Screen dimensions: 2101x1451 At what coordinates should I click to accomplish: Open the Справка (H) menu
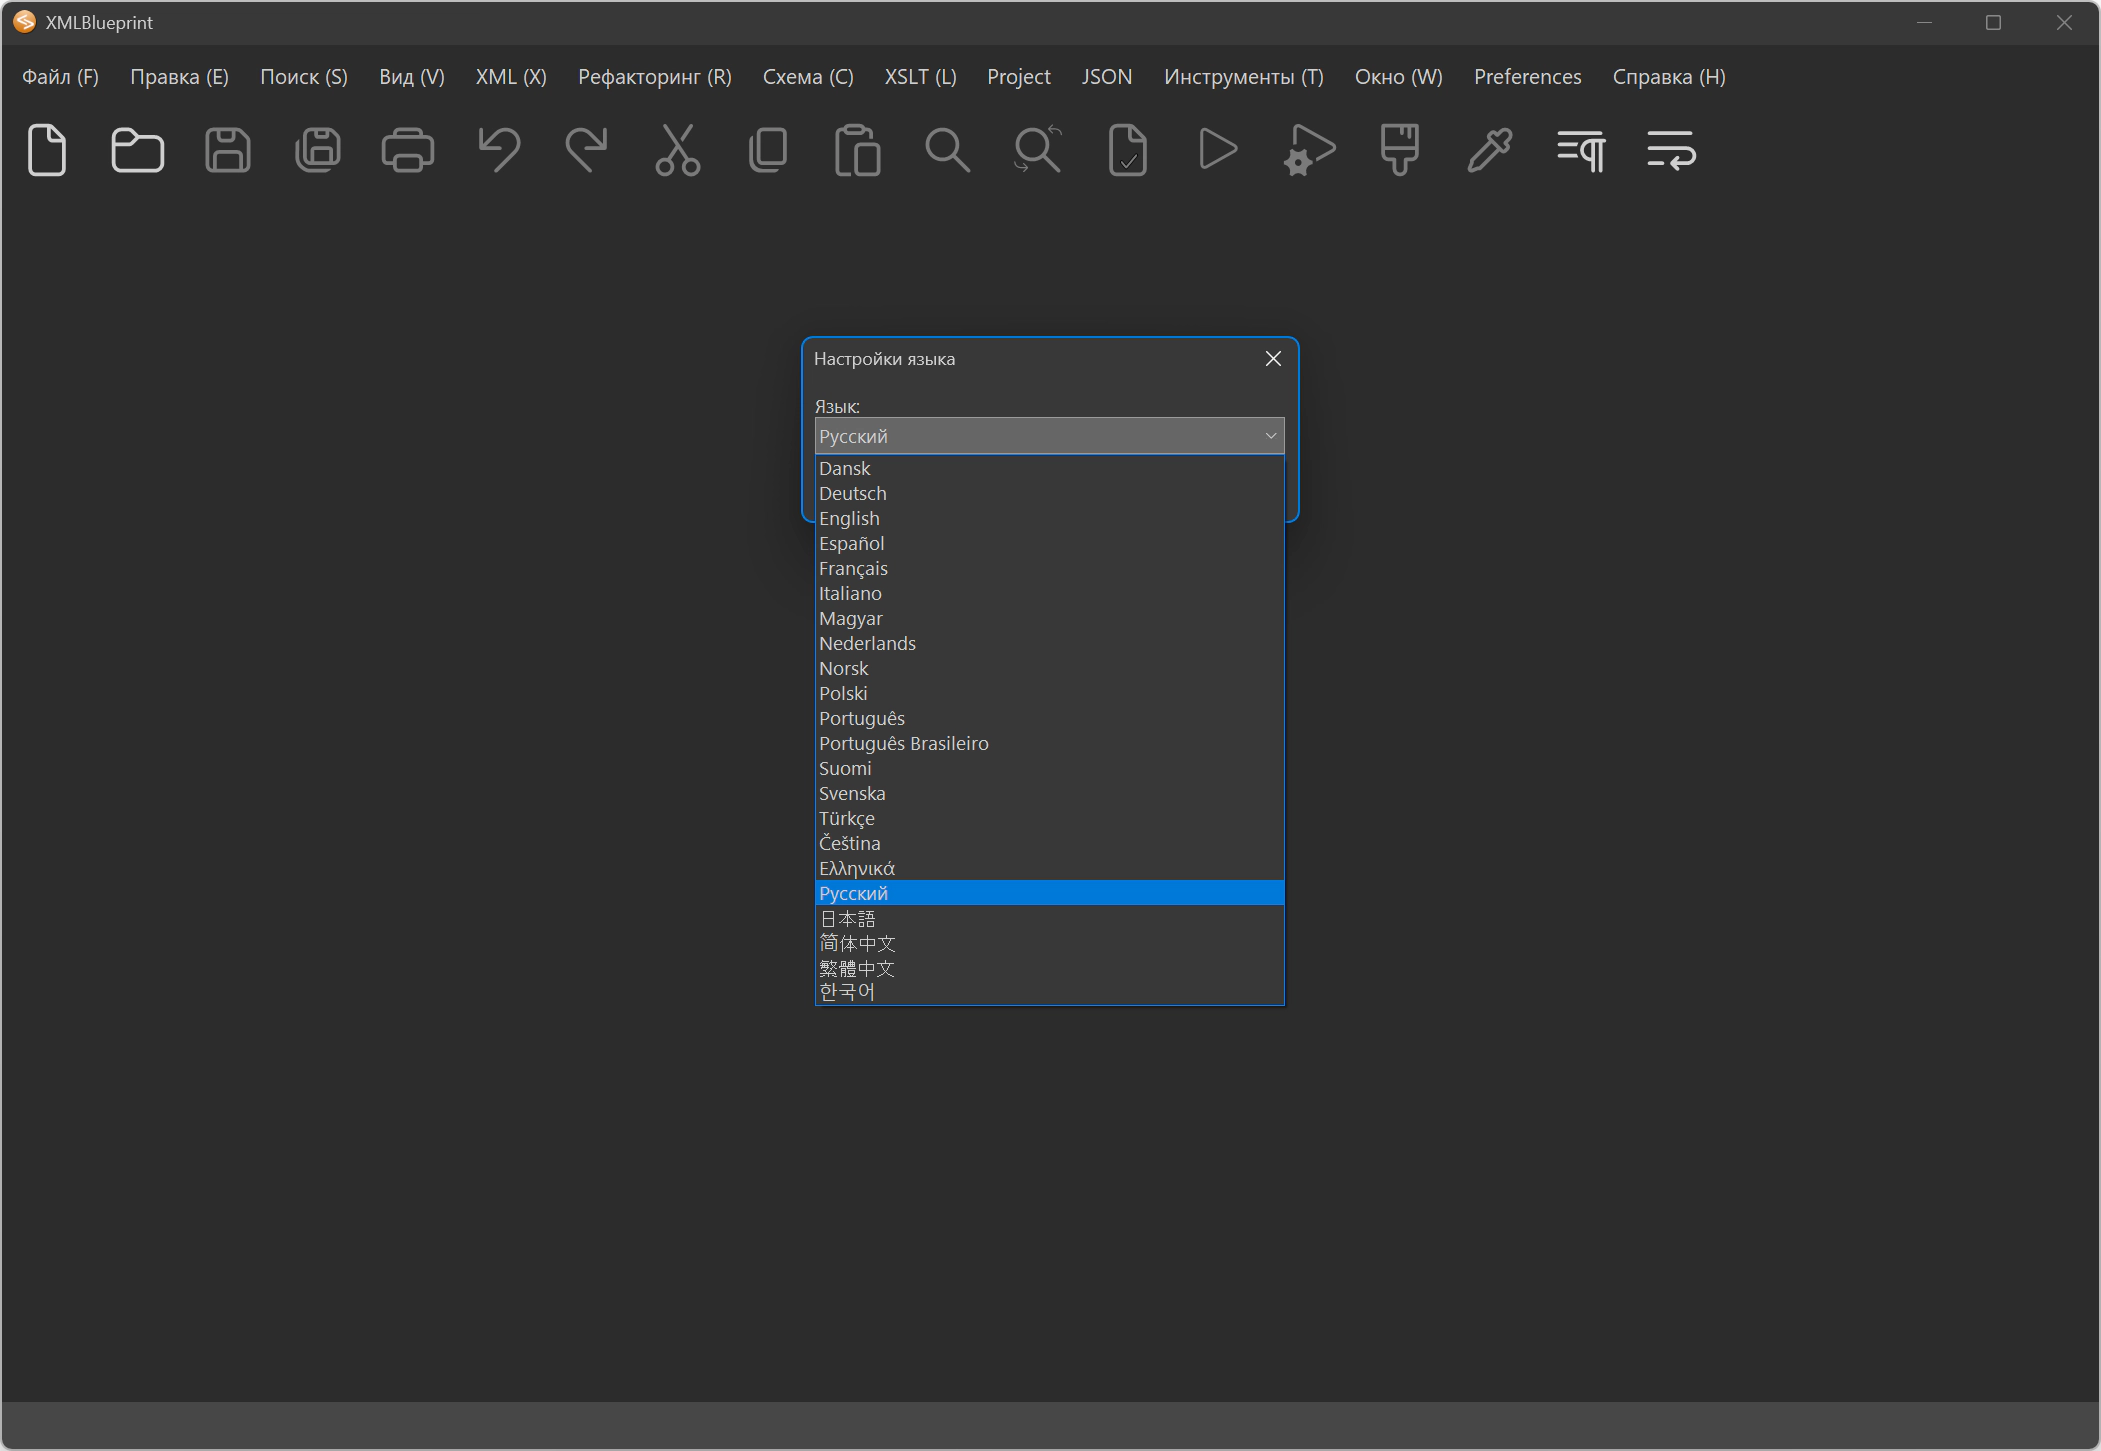pyautogui.click(x=1669, y=77)
